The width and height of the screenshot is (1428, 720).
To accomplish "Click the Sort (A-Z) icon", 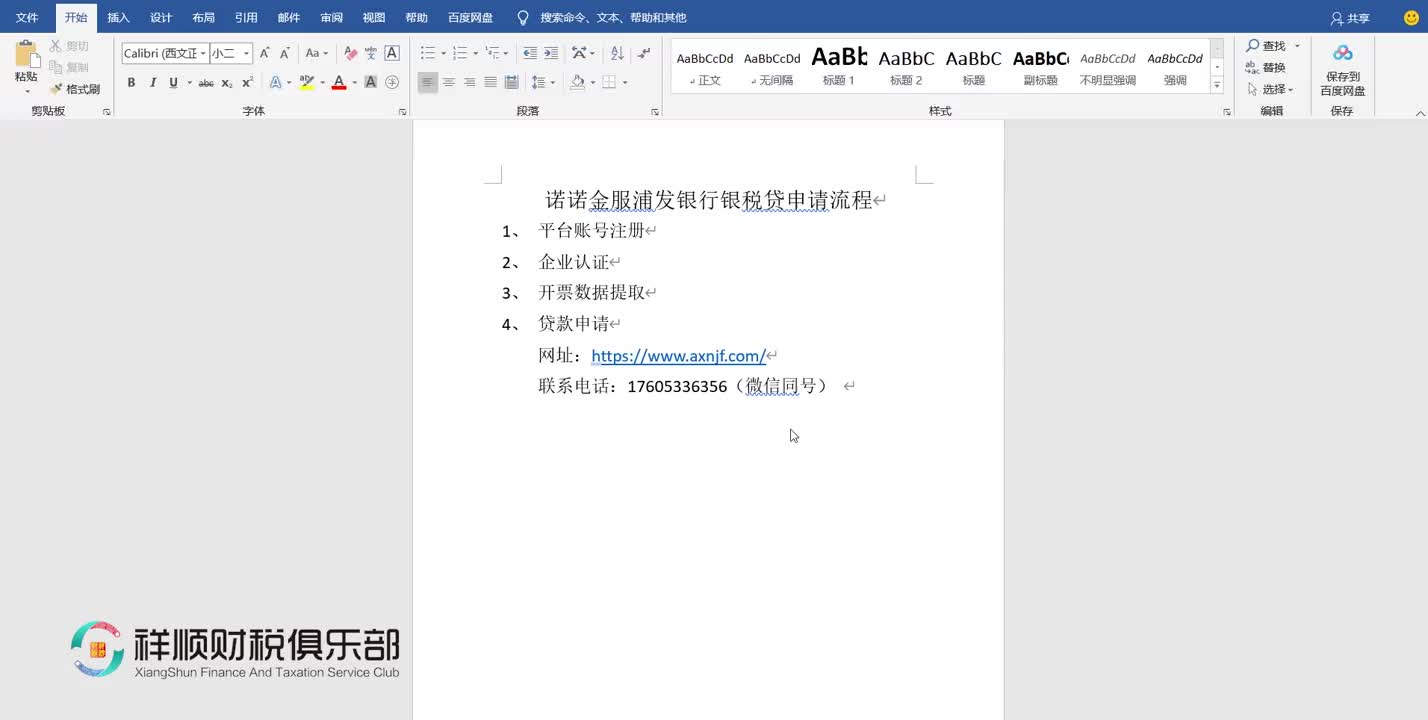I will (617, 53).
